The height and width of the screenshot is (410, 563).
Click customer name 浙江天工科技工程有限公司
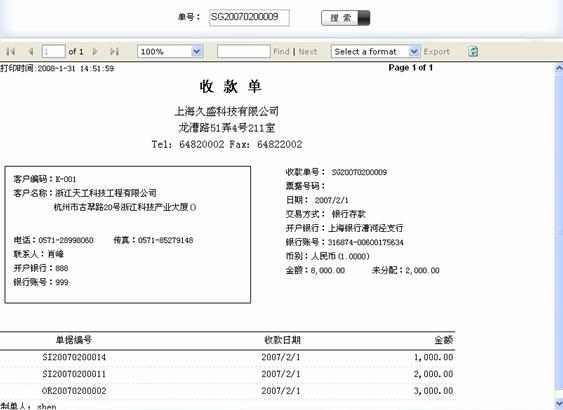[106, 193]
